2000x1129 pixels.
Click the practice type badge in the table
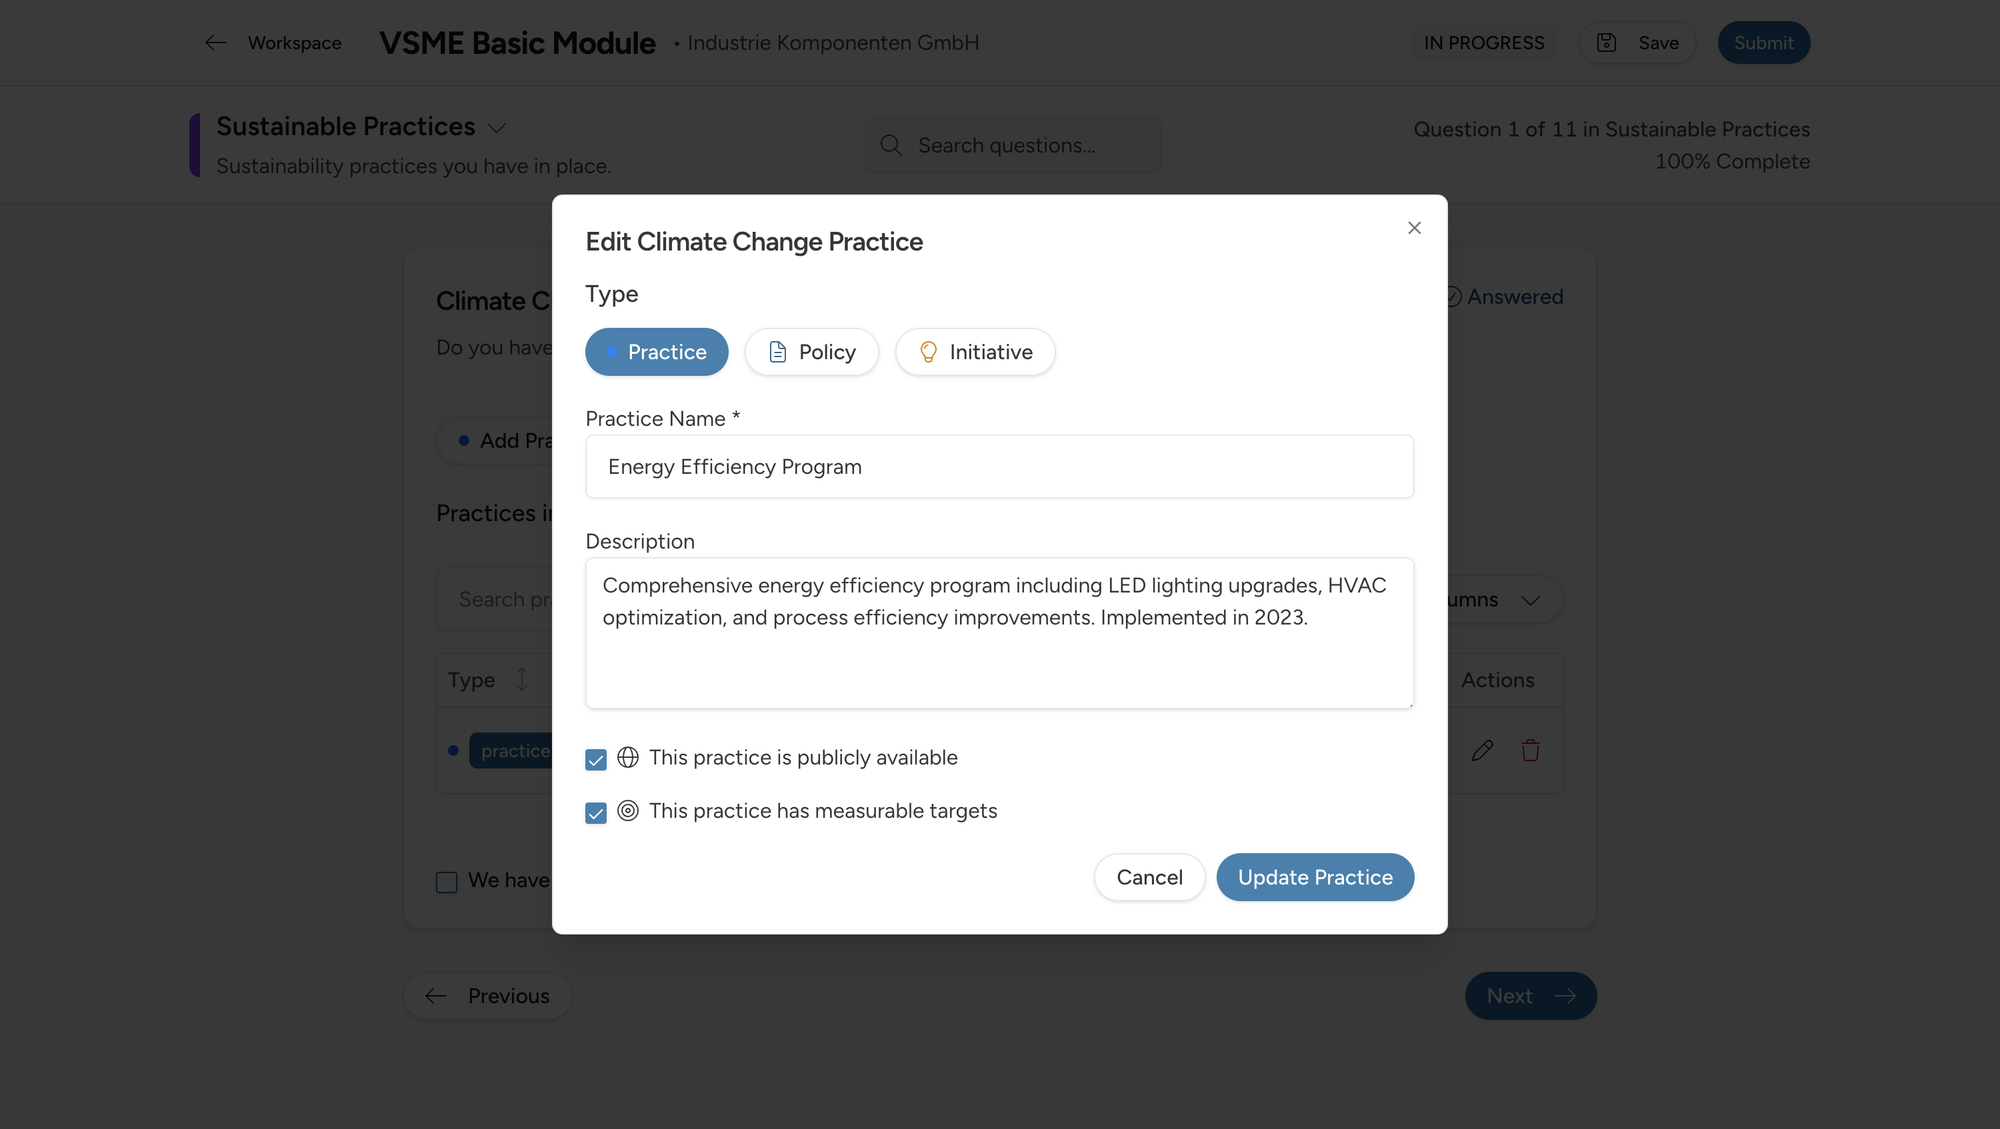(515, 750)
